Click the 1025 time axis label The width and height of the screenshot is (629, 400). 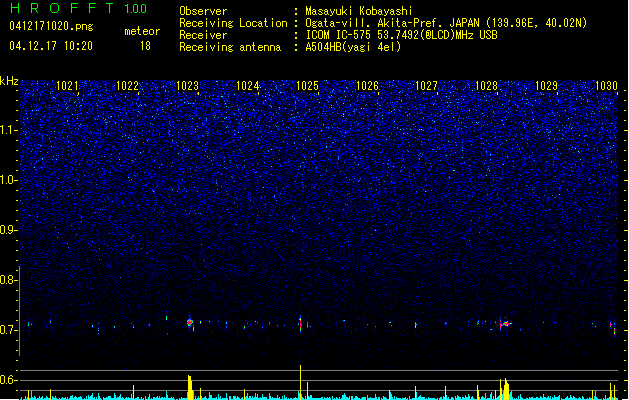307,86
